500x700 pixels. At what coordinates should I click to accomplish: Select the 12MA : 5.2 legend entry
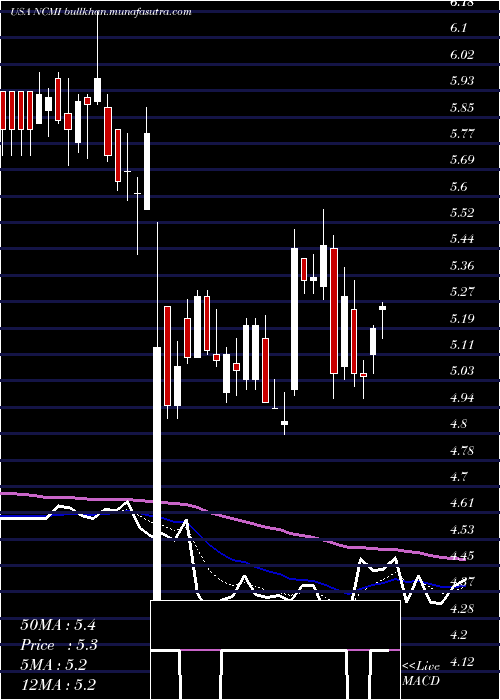tap(58, 685)
